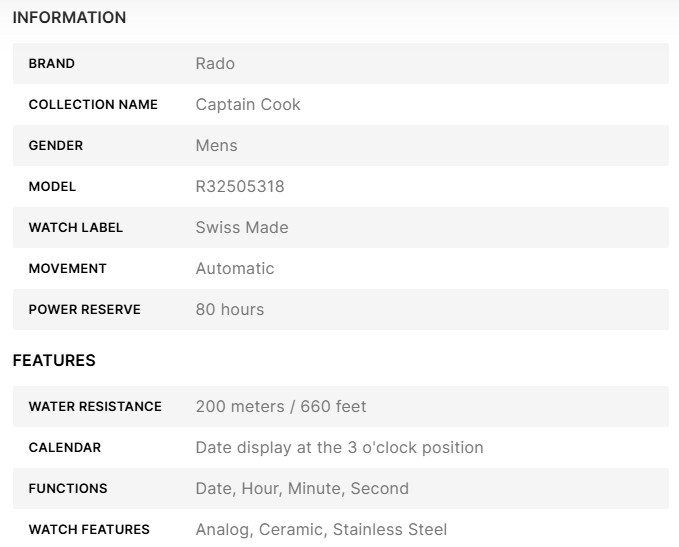Select the brand value Rado
679x547 pixels.
(x=215, y=64)
